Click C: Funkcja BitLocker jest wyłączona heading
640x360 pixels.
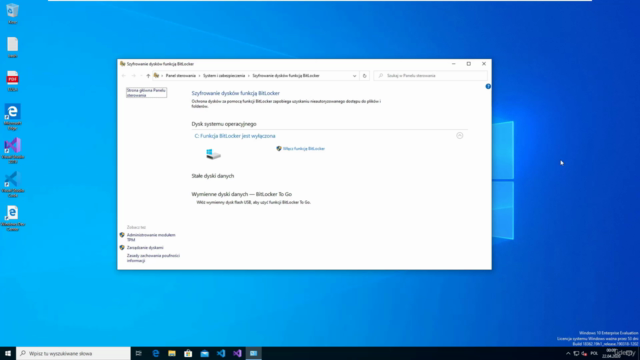(x=235, y=136)
